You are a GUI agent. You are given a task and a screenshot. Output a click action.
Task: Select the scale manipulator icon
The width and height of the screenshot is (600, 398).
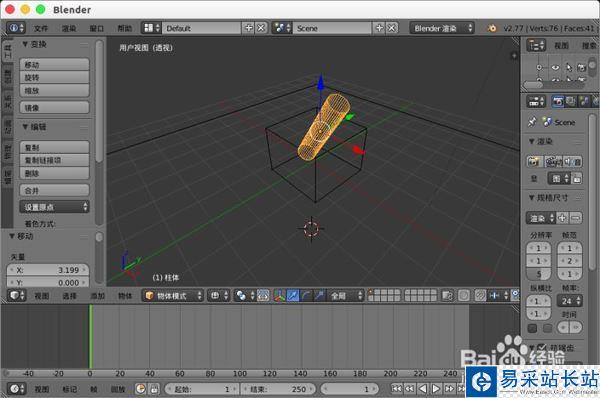pos(319,295)
